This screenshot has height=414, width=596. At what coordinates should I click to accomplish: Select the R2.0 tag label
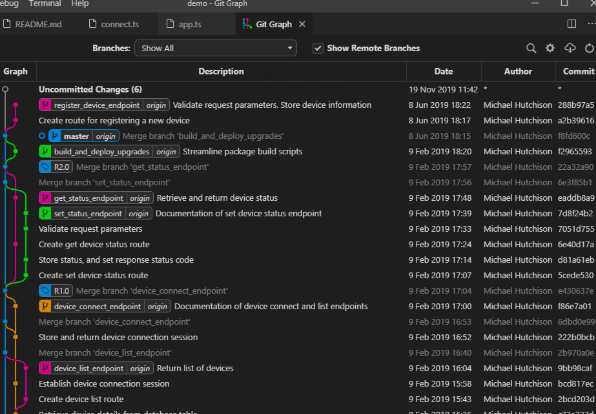point(55,167)
